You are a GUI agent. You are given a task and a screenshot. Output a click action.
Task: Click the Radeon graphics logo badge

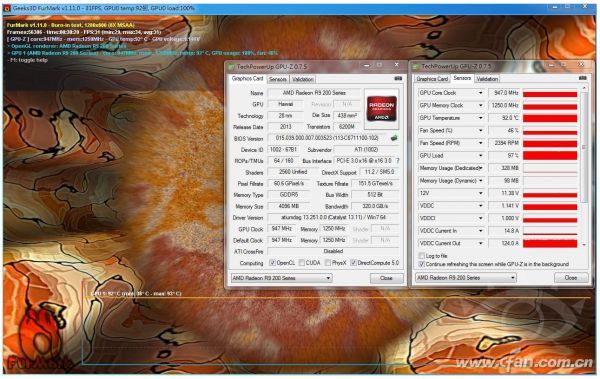coord(382,109)
